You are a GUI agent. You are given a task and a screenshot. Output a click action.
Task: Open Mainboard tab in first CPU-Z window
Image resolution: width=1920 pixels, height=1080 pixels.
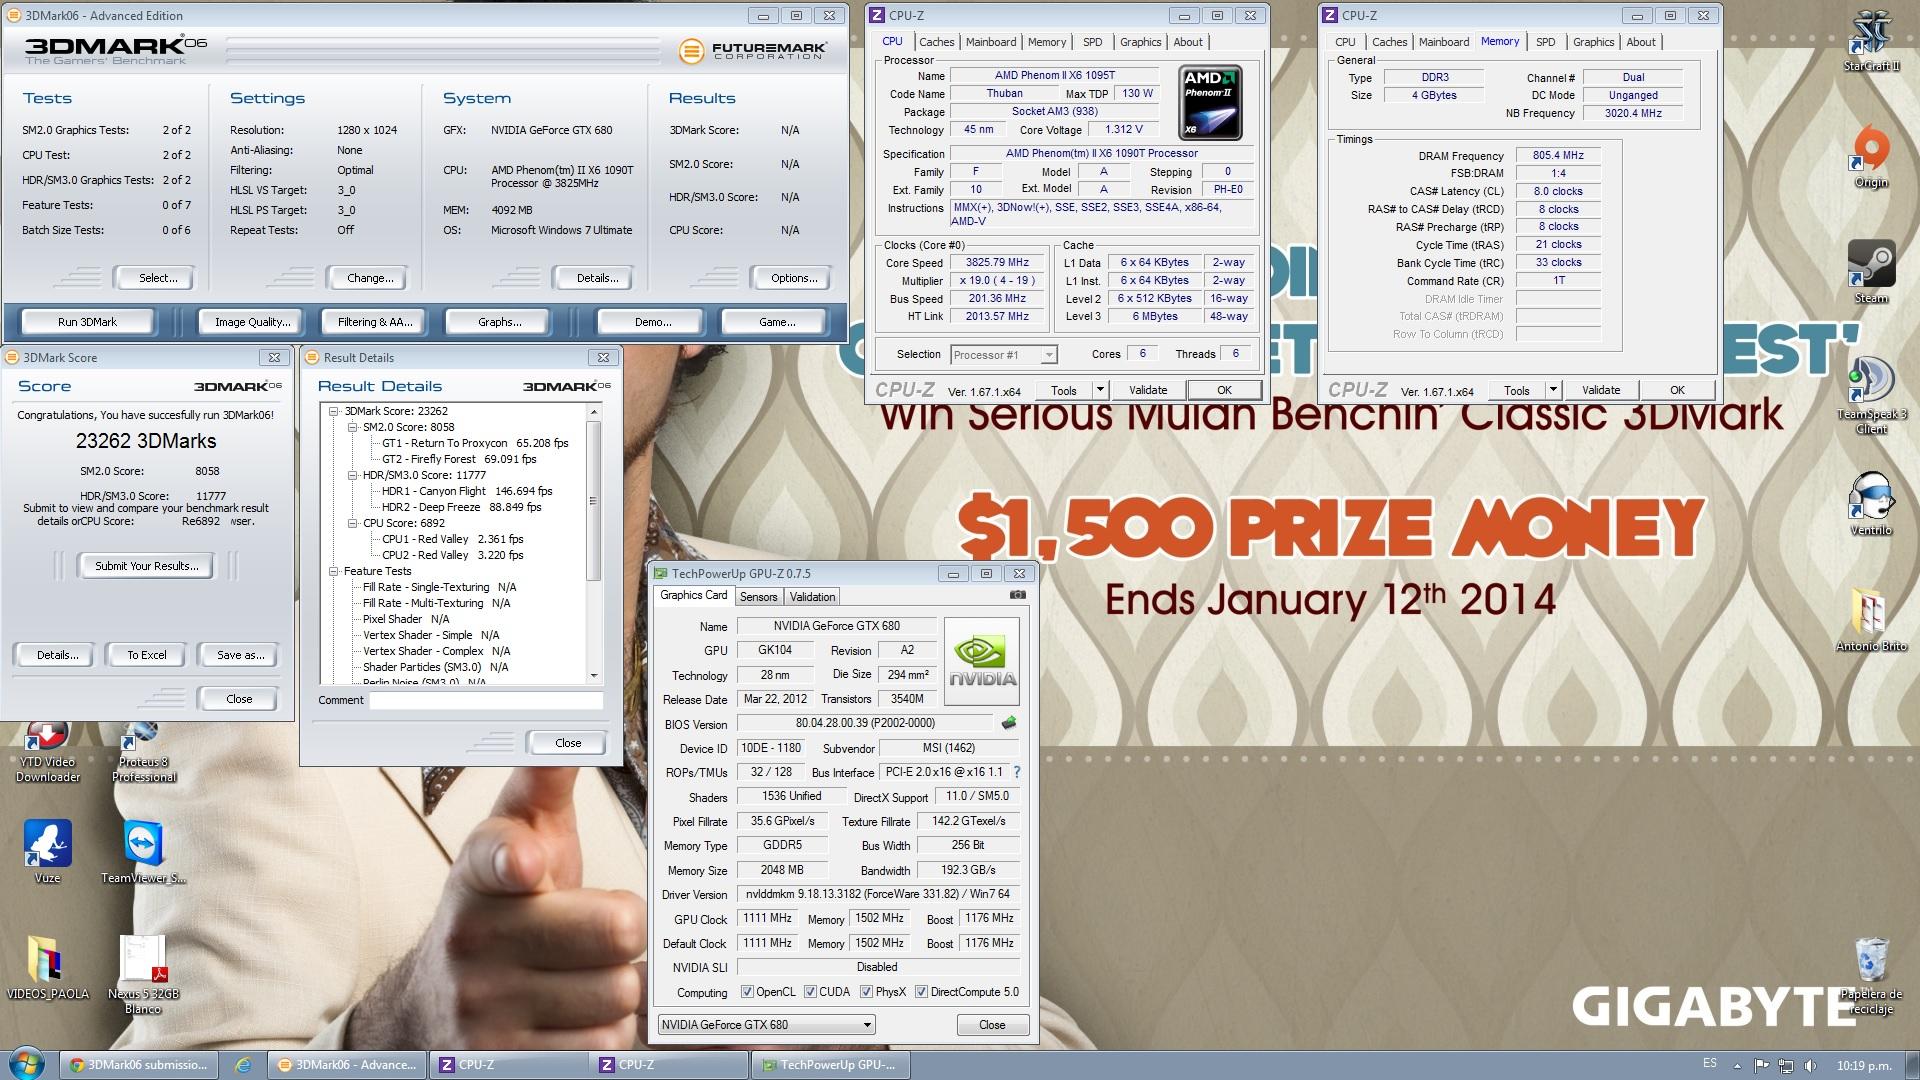(x=991, y=42)
